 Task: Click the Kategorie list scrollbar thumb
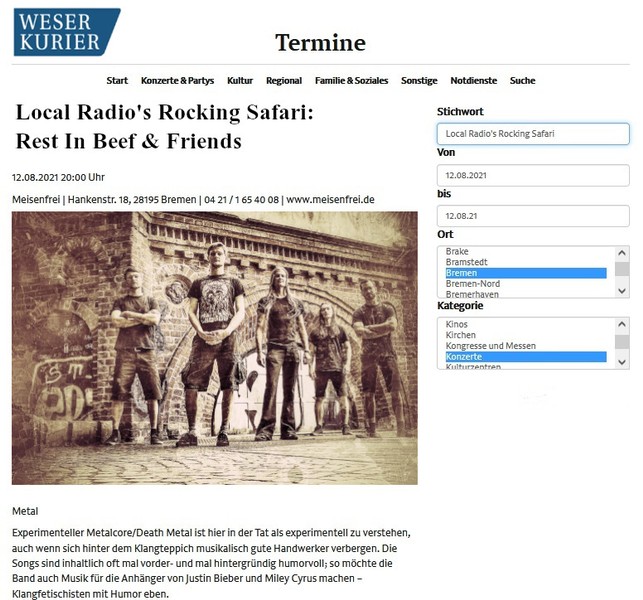[x=622, y=342]
